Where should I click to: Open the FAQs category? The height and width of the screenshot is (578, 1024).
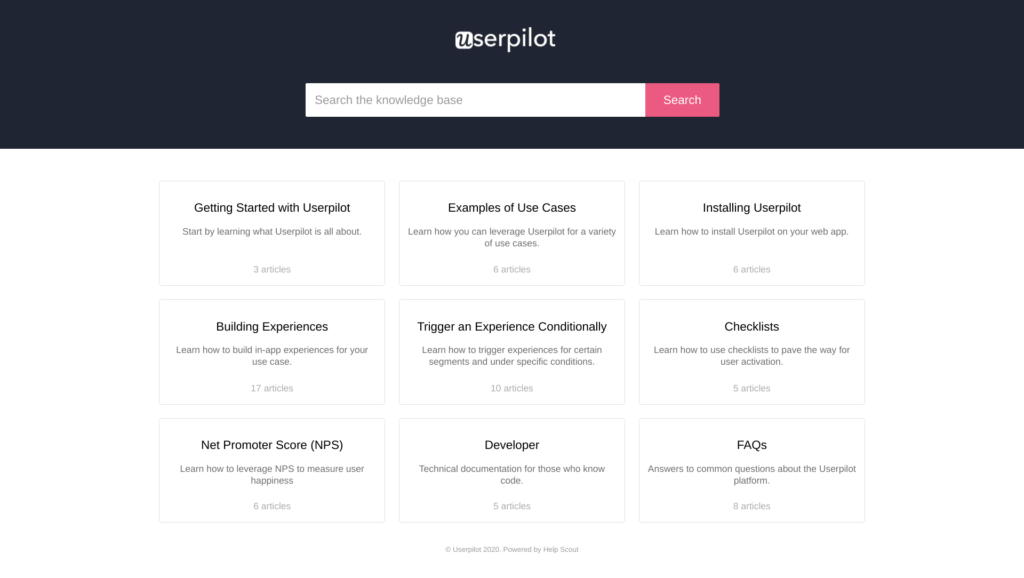point(751,445)
